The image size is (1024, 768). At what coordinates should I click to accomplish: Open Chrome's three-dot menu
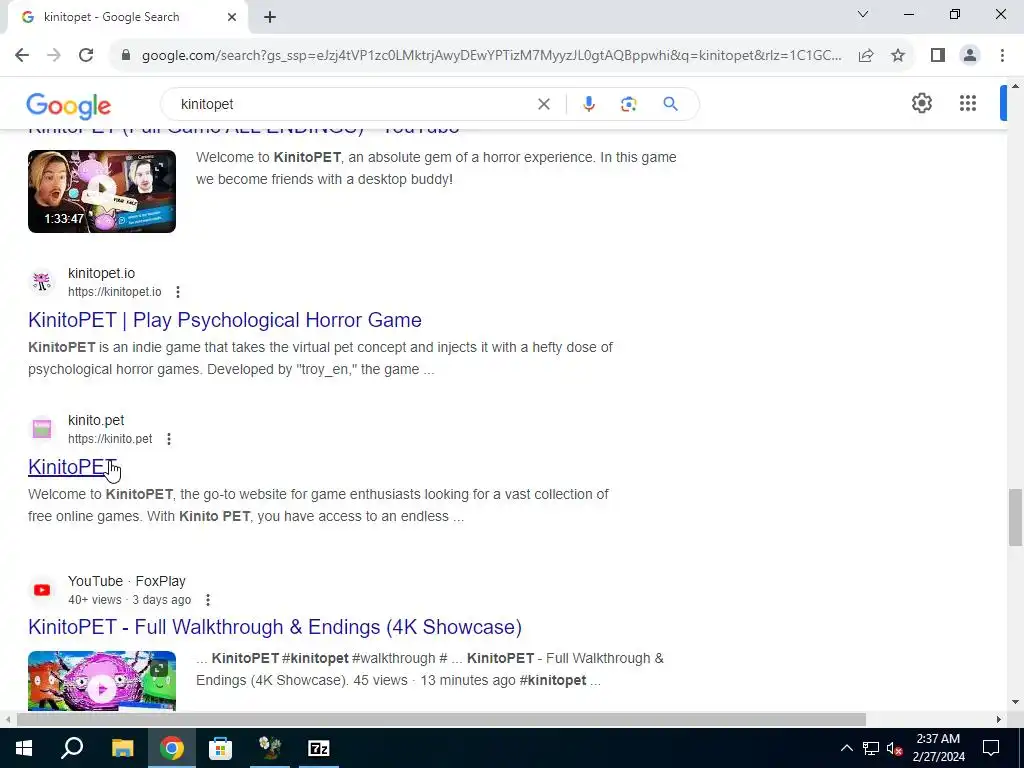[1002, 56]
